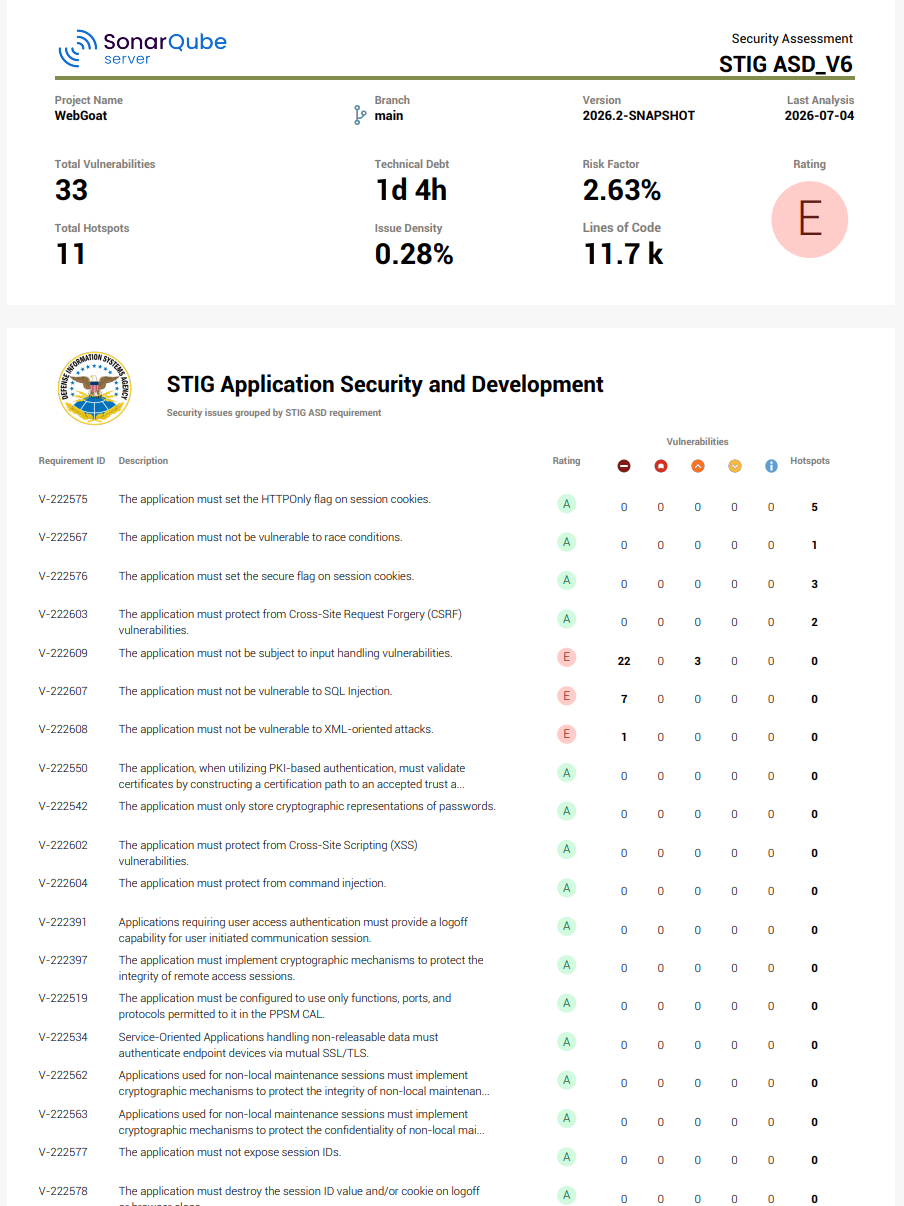904x1206 pixels.
Task: Click the blocker count 7 for SQL Injection
Action: [624, 699]
